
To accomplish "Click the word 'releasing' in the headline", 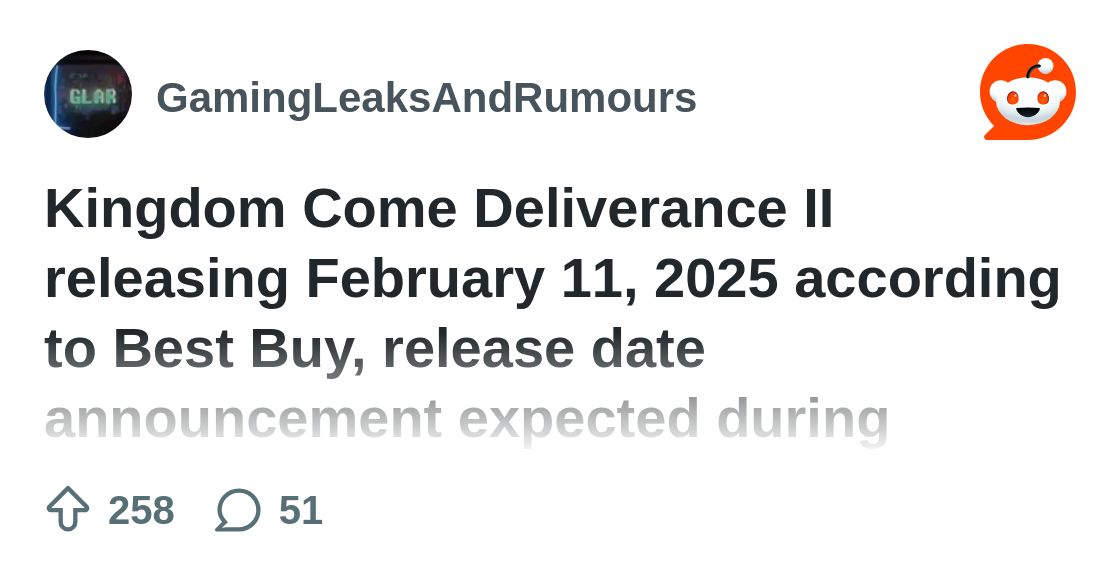I will coord(167,280).
